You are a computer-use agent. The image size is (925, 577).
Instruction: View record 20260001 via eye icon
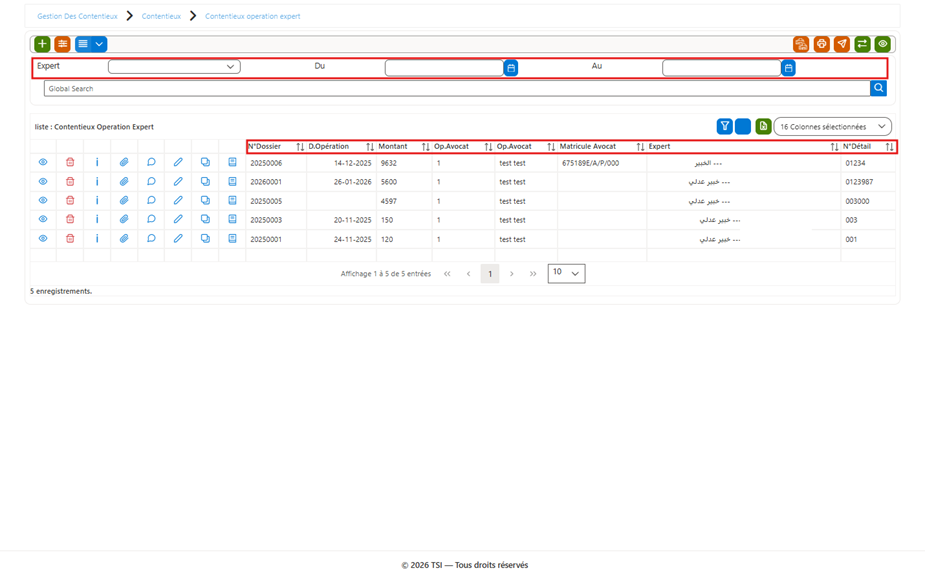tap(43, 181)
